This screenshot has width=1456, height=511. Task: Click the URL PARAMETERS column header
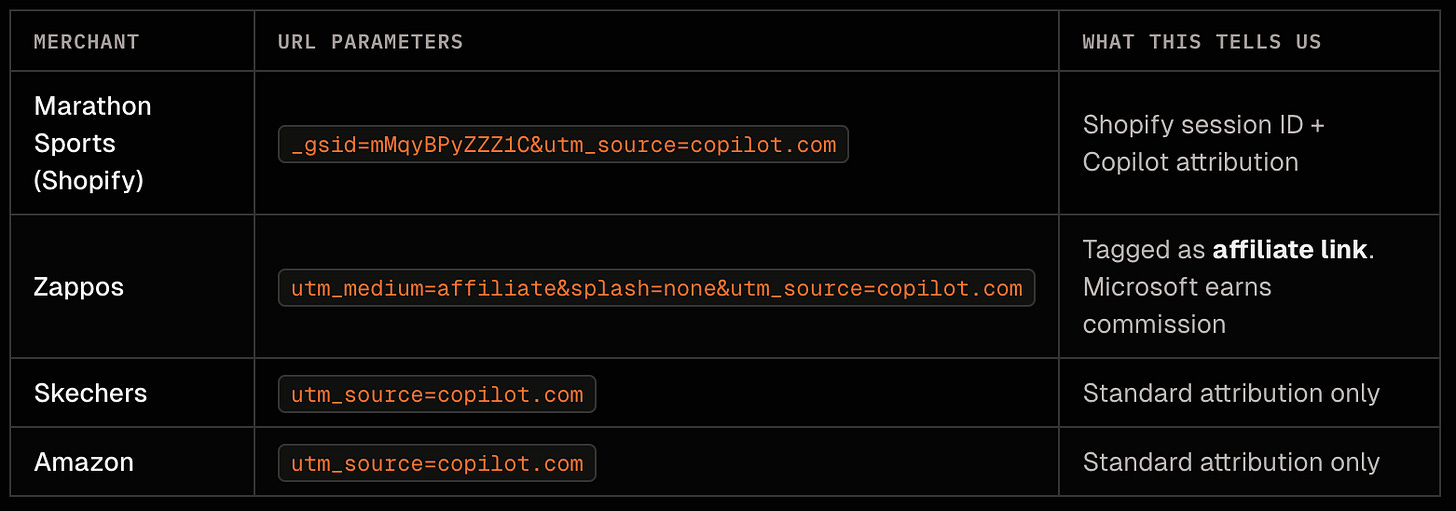[x=370, y=42]
